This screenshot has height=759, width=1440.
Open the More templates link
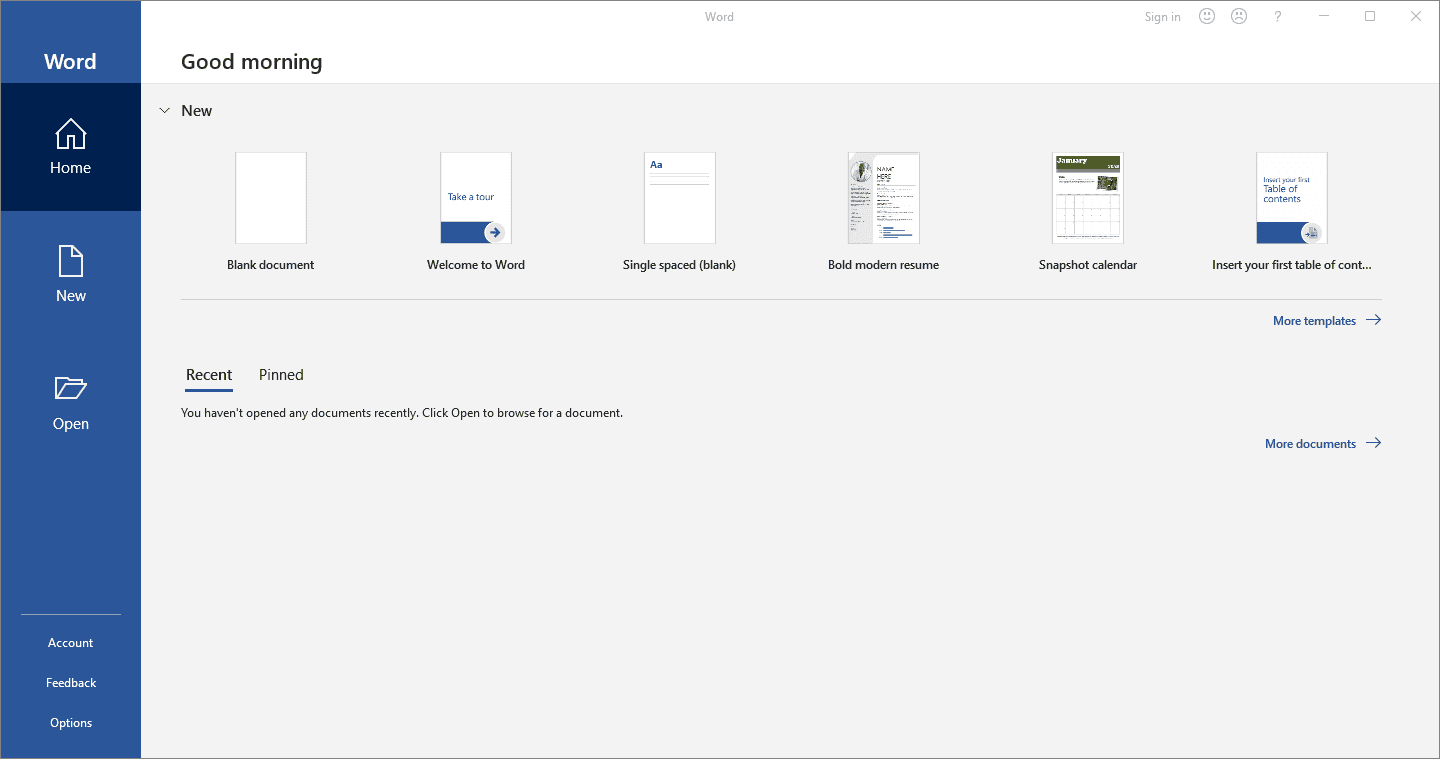1314,321
